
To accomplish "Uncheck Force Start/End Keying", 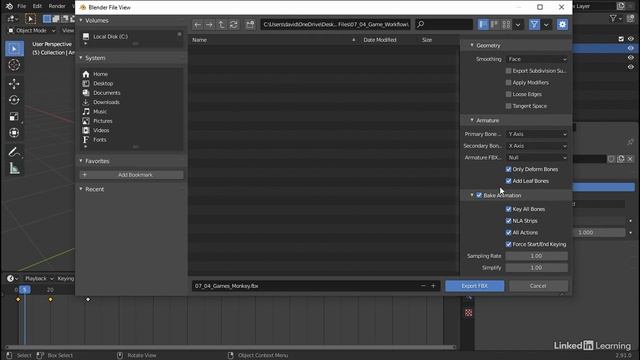I will point(509,244).
